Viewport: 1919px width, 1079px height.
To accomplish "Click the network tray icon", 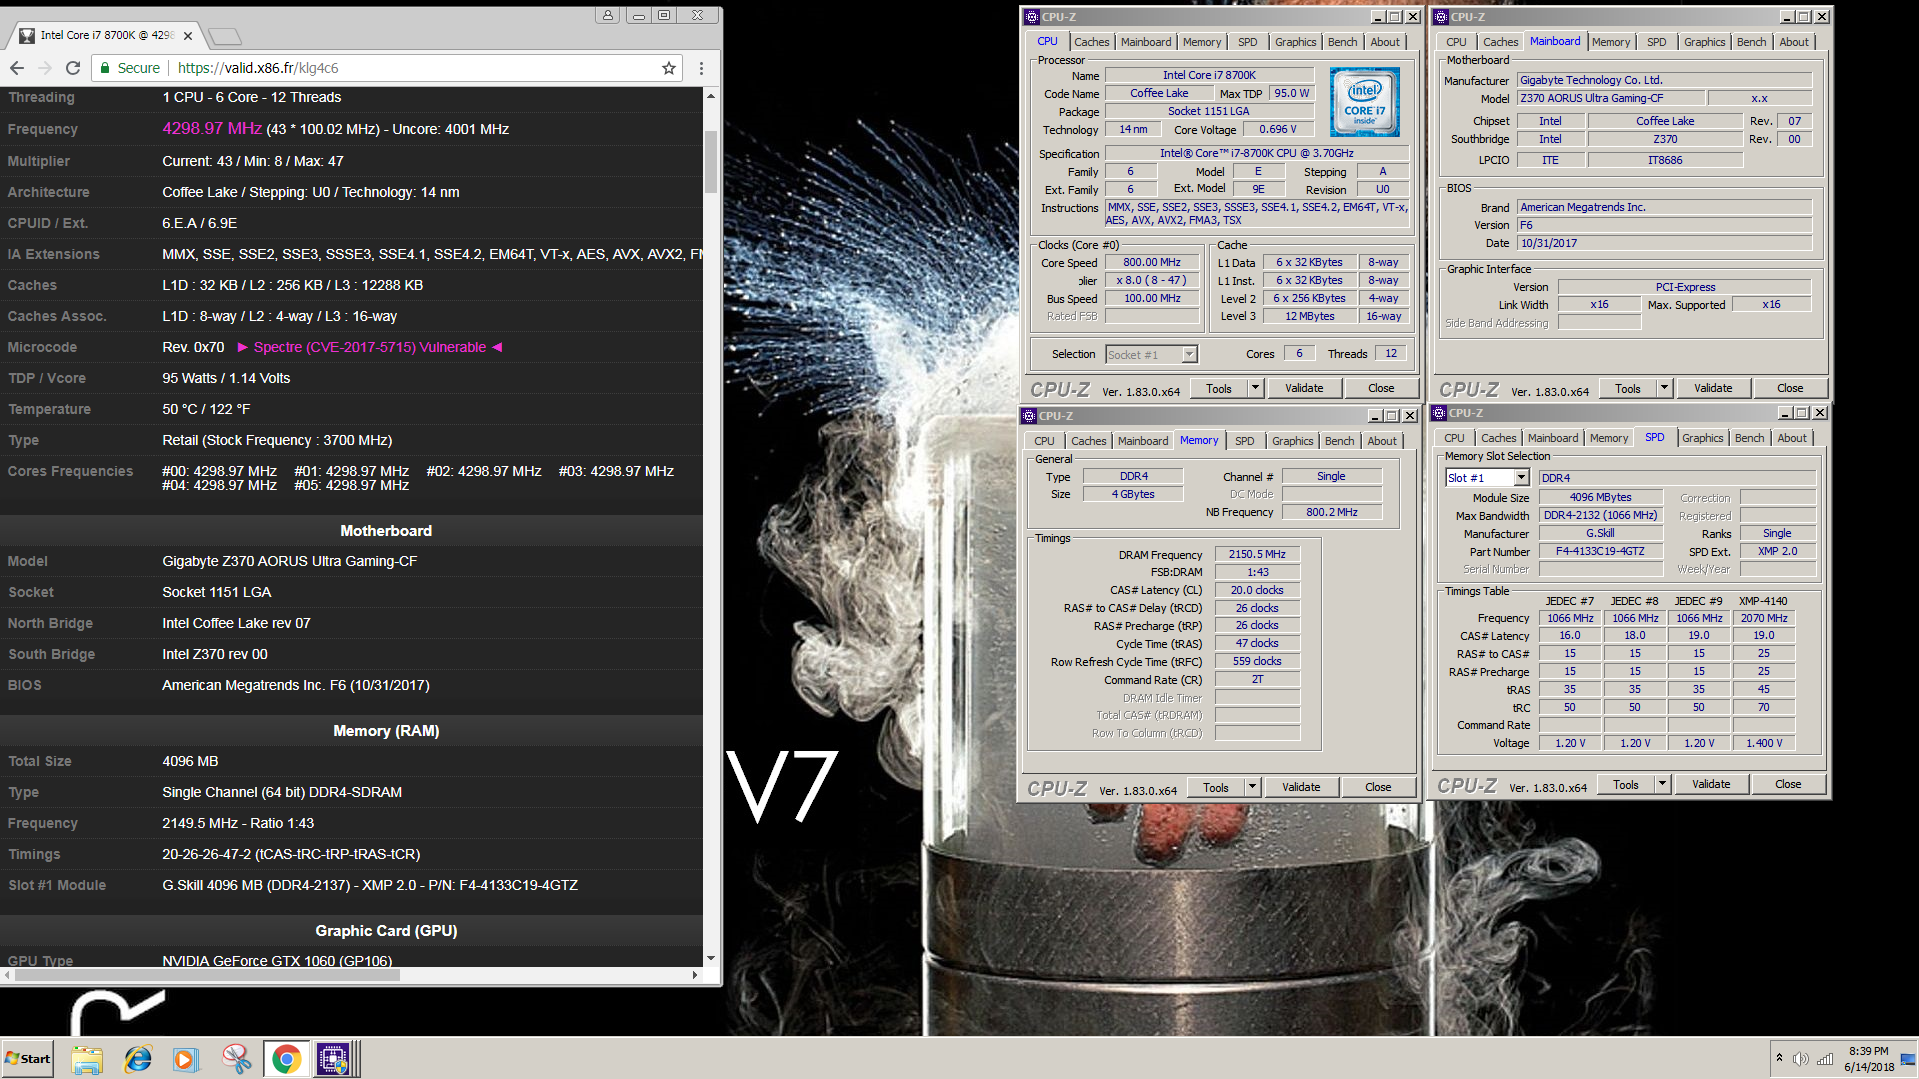I will click(1825, 1059).
